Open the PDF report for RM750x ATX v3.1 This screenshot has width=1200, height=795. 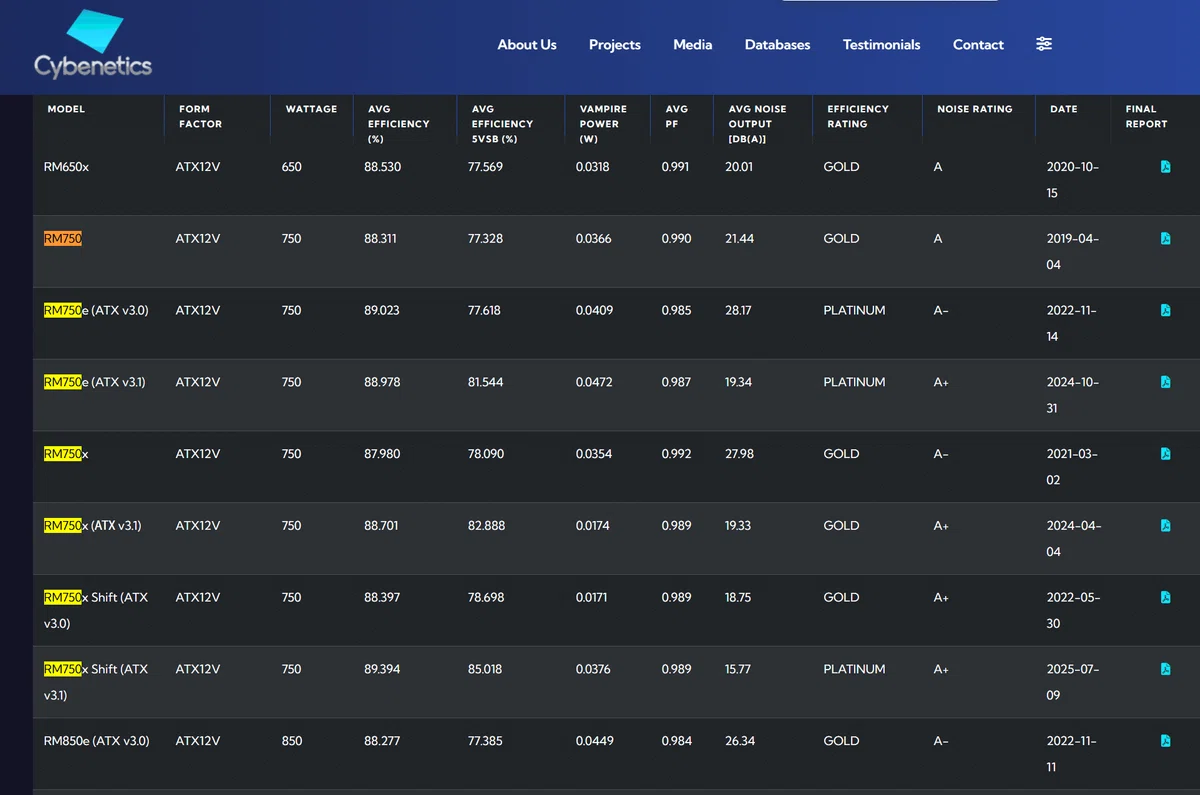pyautogui.click(x=1165, y=526)
